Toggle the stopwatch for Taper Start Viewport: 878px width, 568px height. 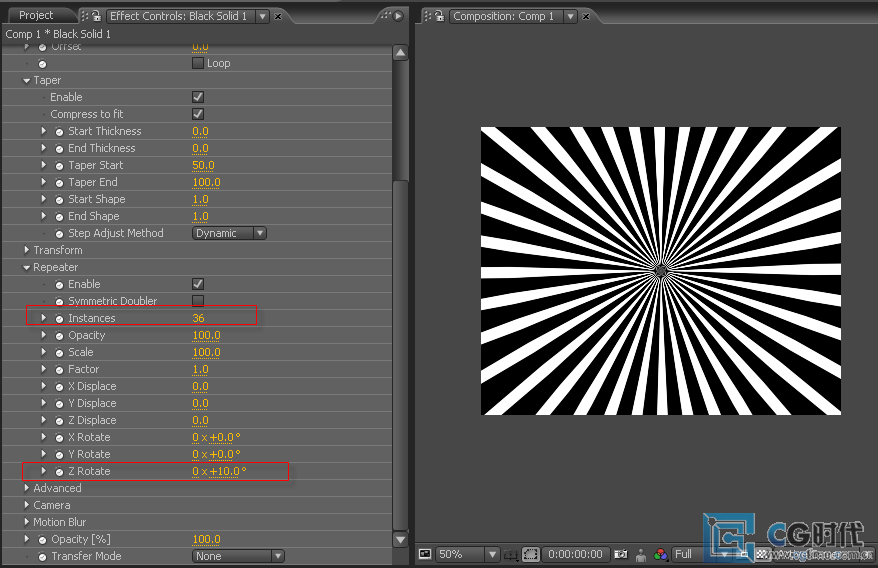[59, 166]
